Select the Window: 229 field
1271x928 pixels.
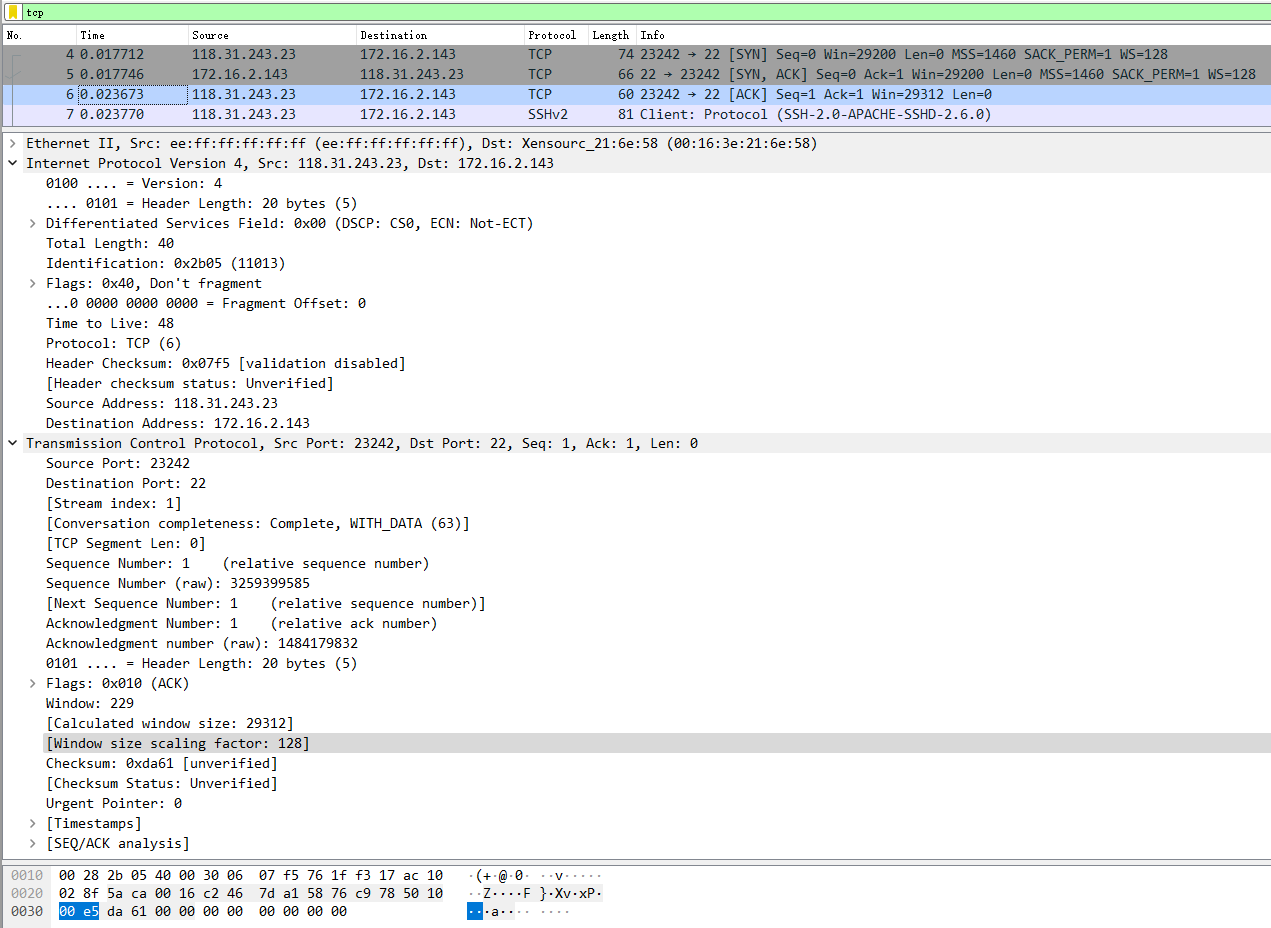90,703
